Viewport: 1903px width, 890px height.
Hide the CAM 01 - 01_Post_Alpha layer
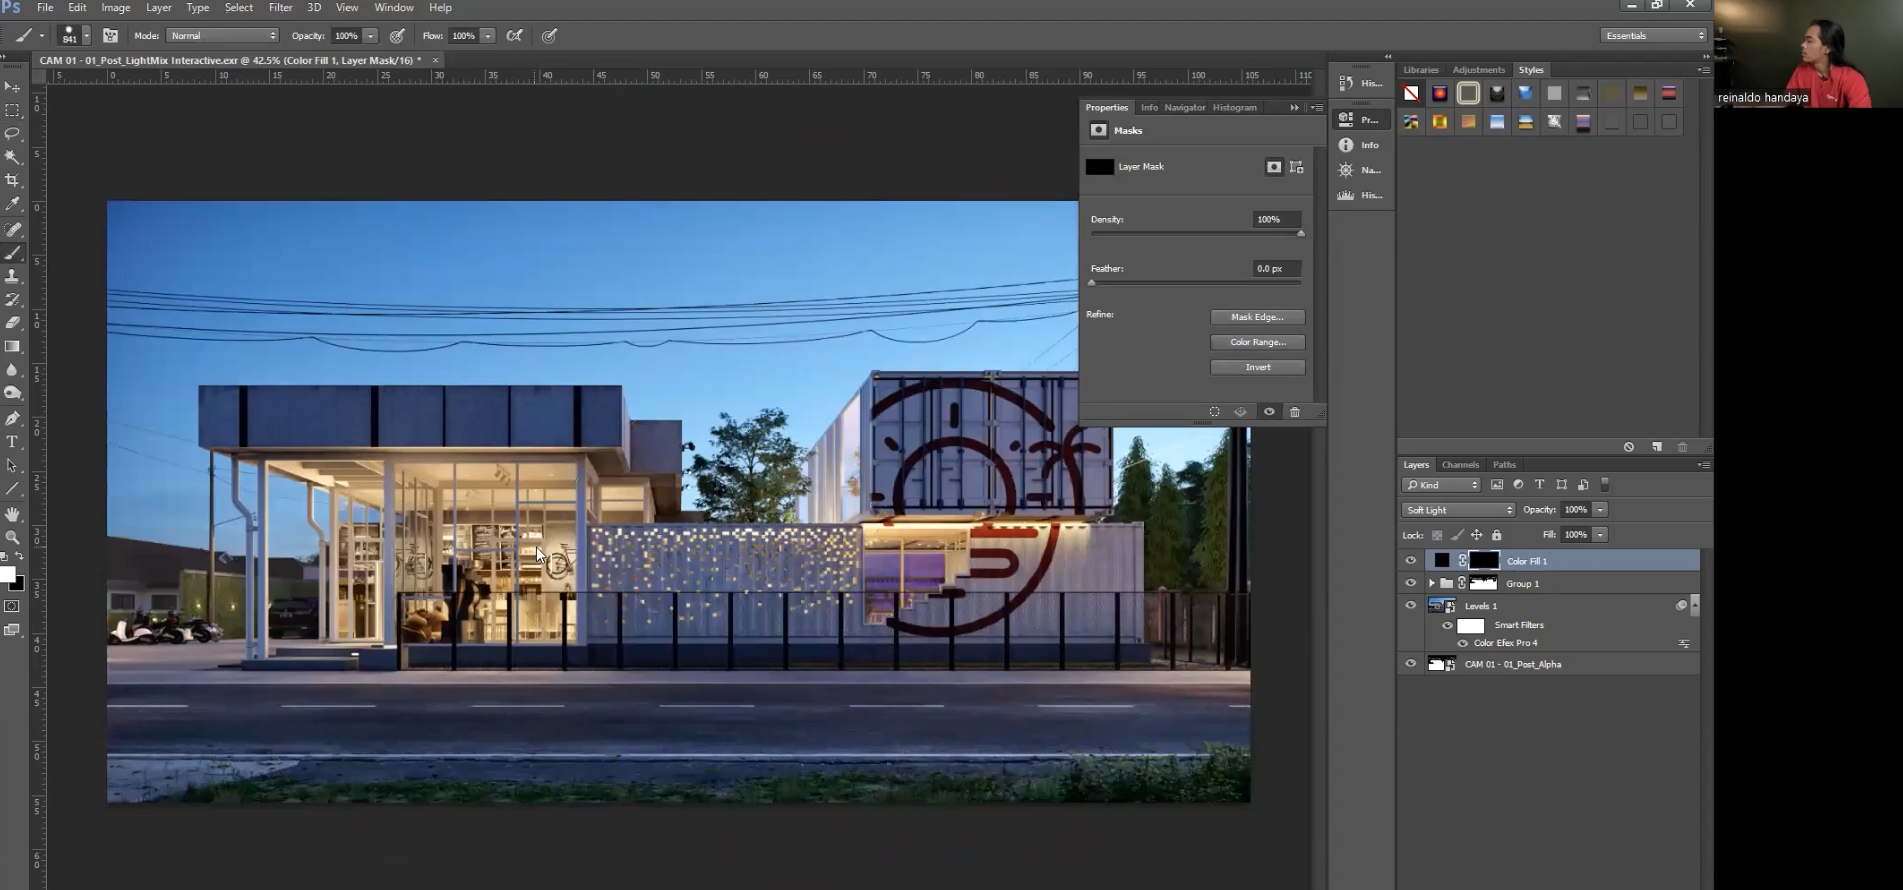1411,663
